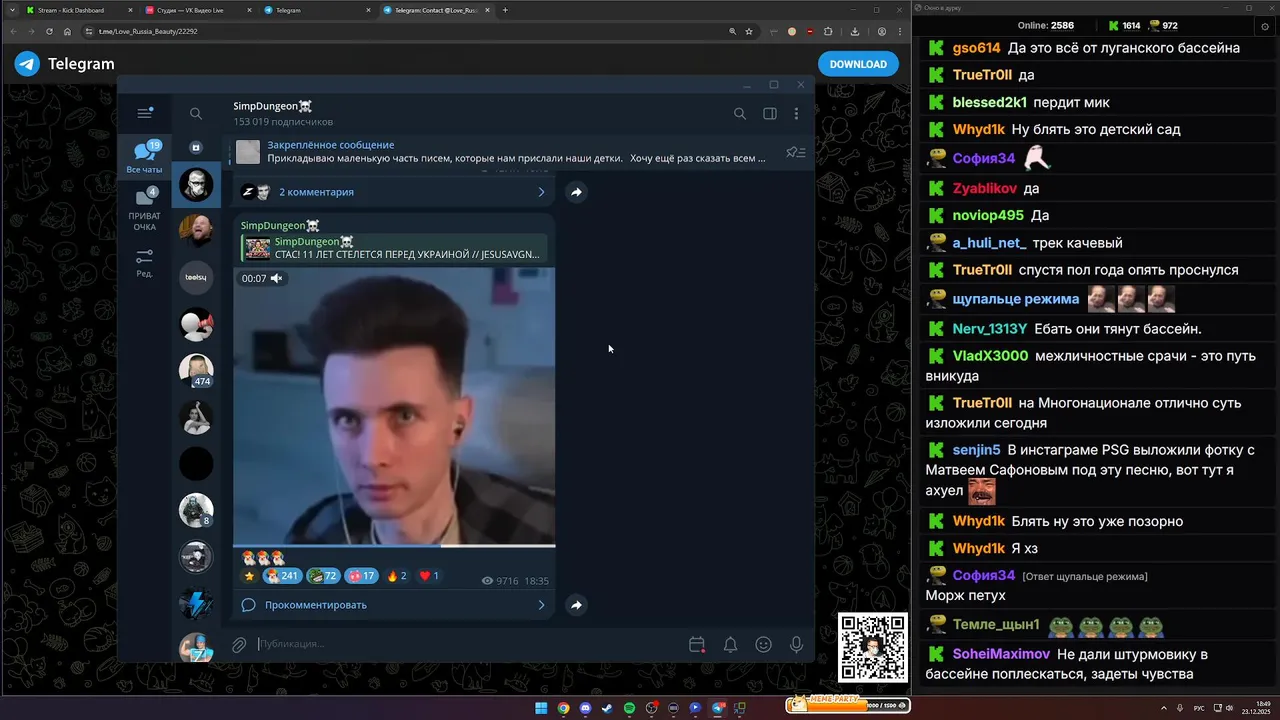The image size is (1280, 720).
Task: Open a new browser tab
Action: (505, 10)
